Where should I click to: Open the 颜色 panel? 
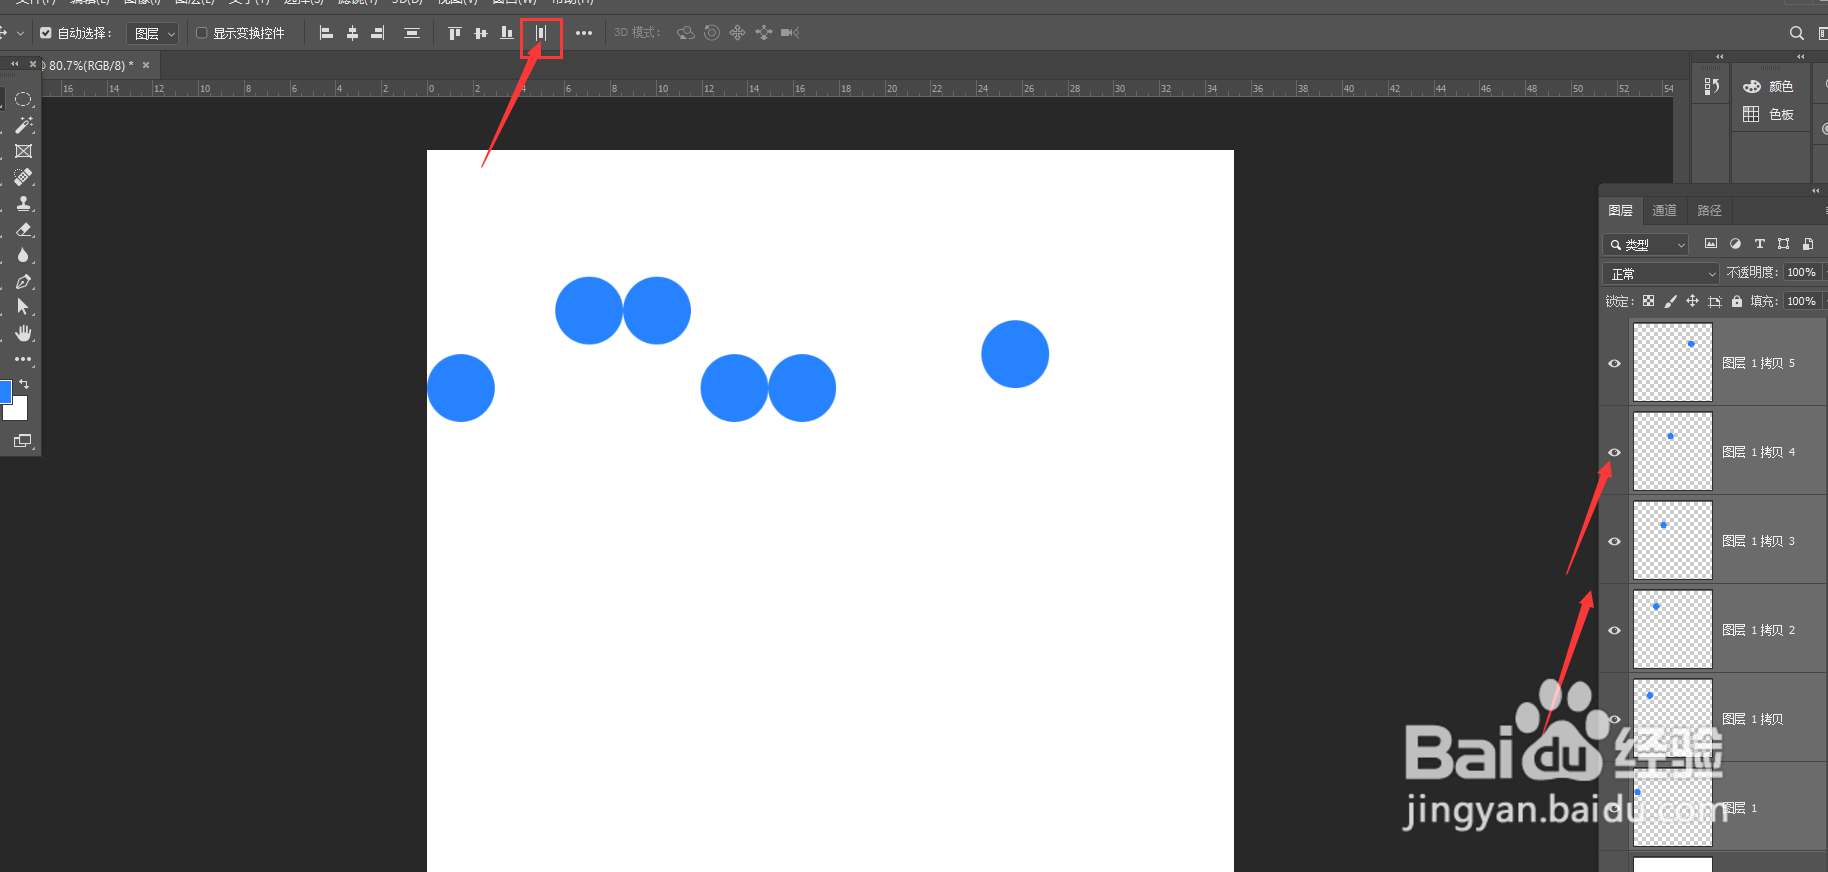tap(1768, 87)
